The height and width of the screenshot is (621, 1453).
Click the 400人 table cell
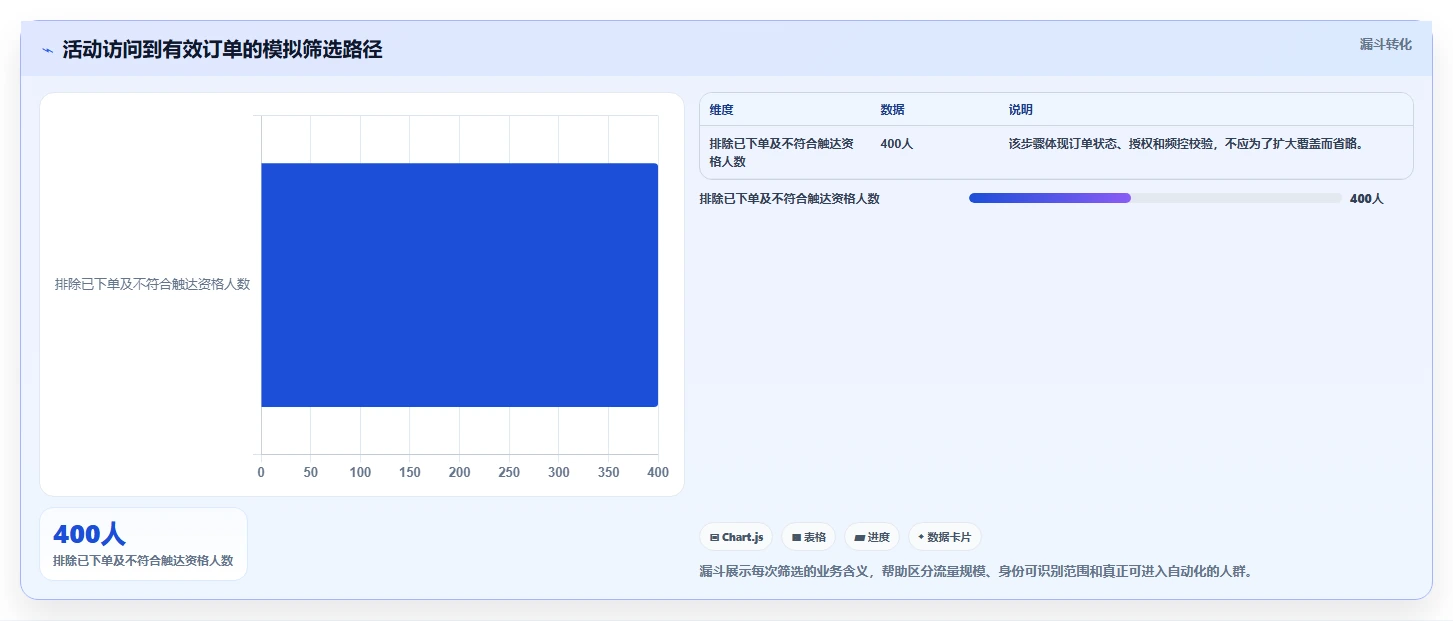(x=896, y=144)
